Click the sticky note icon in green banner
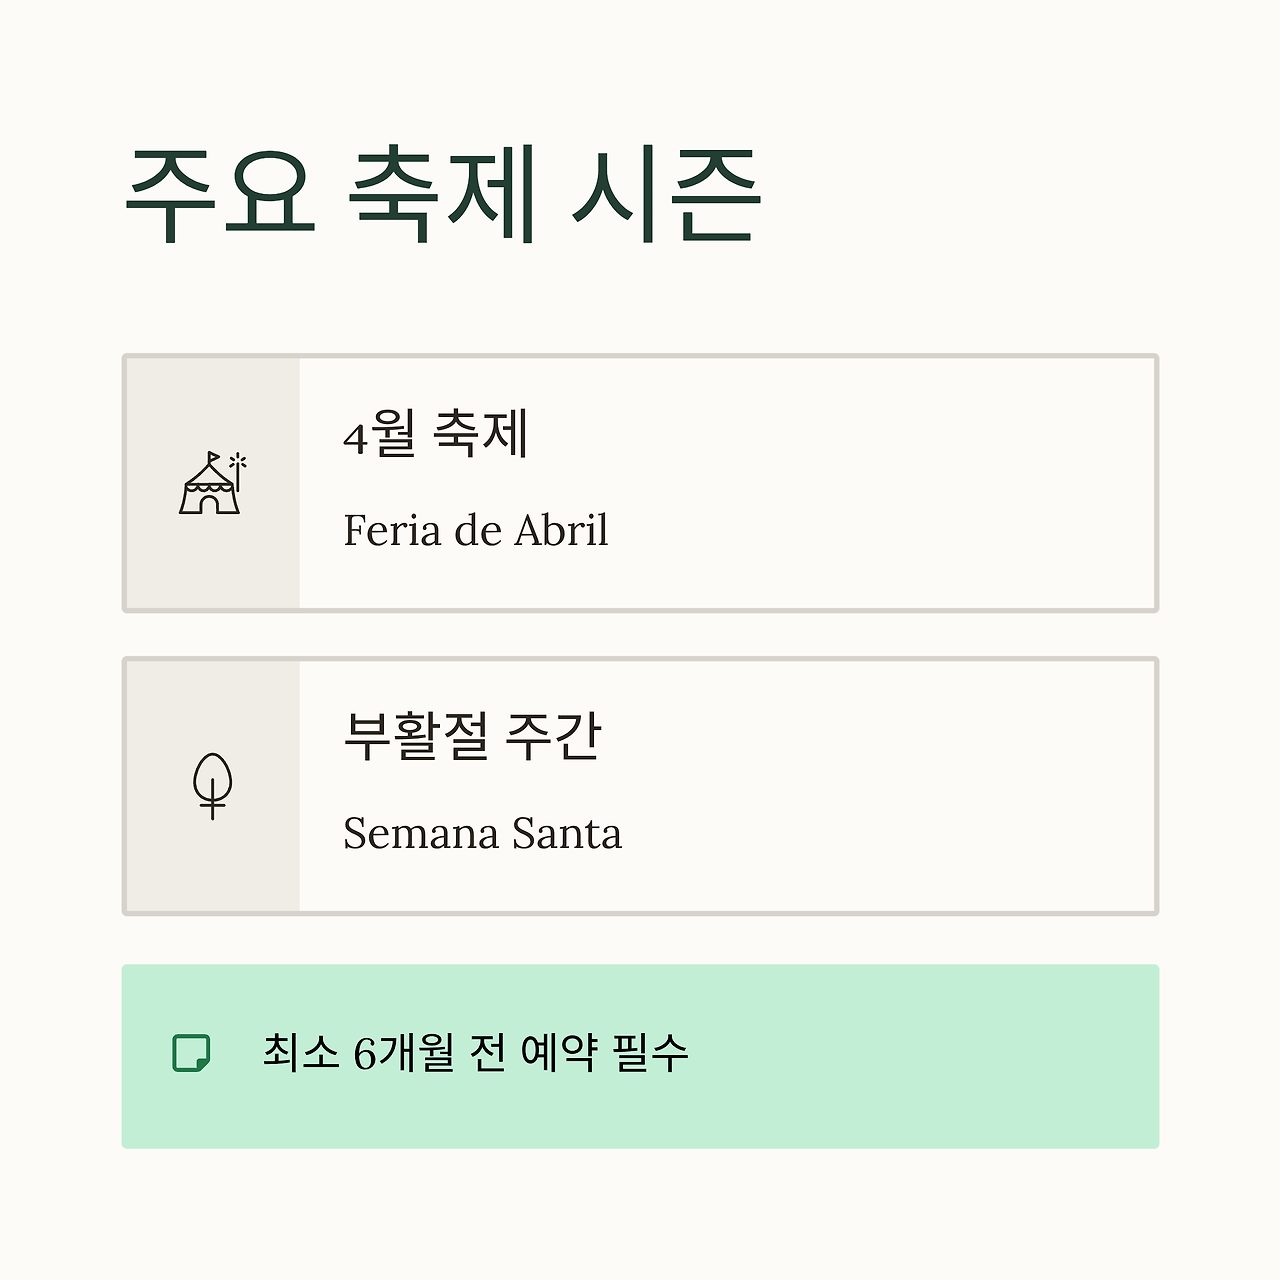The image size is (1280, 1280). 191,1053
